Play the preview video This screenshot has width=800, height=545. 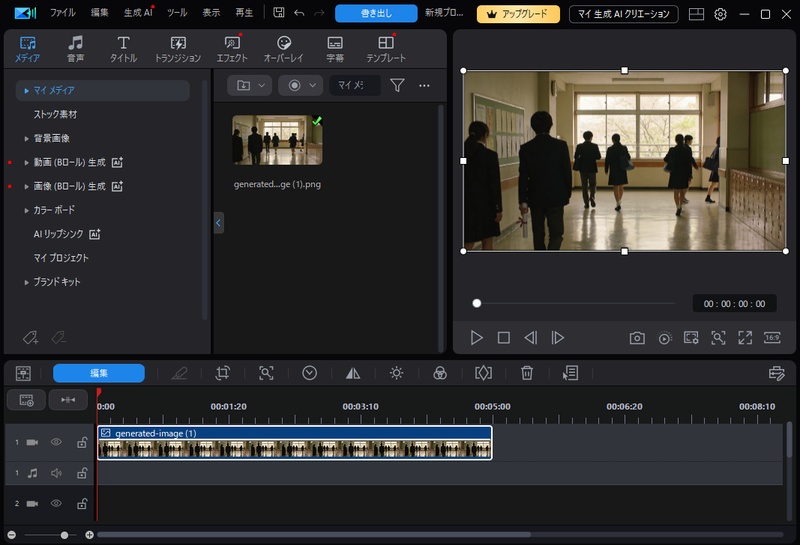[x=476, y=338]
